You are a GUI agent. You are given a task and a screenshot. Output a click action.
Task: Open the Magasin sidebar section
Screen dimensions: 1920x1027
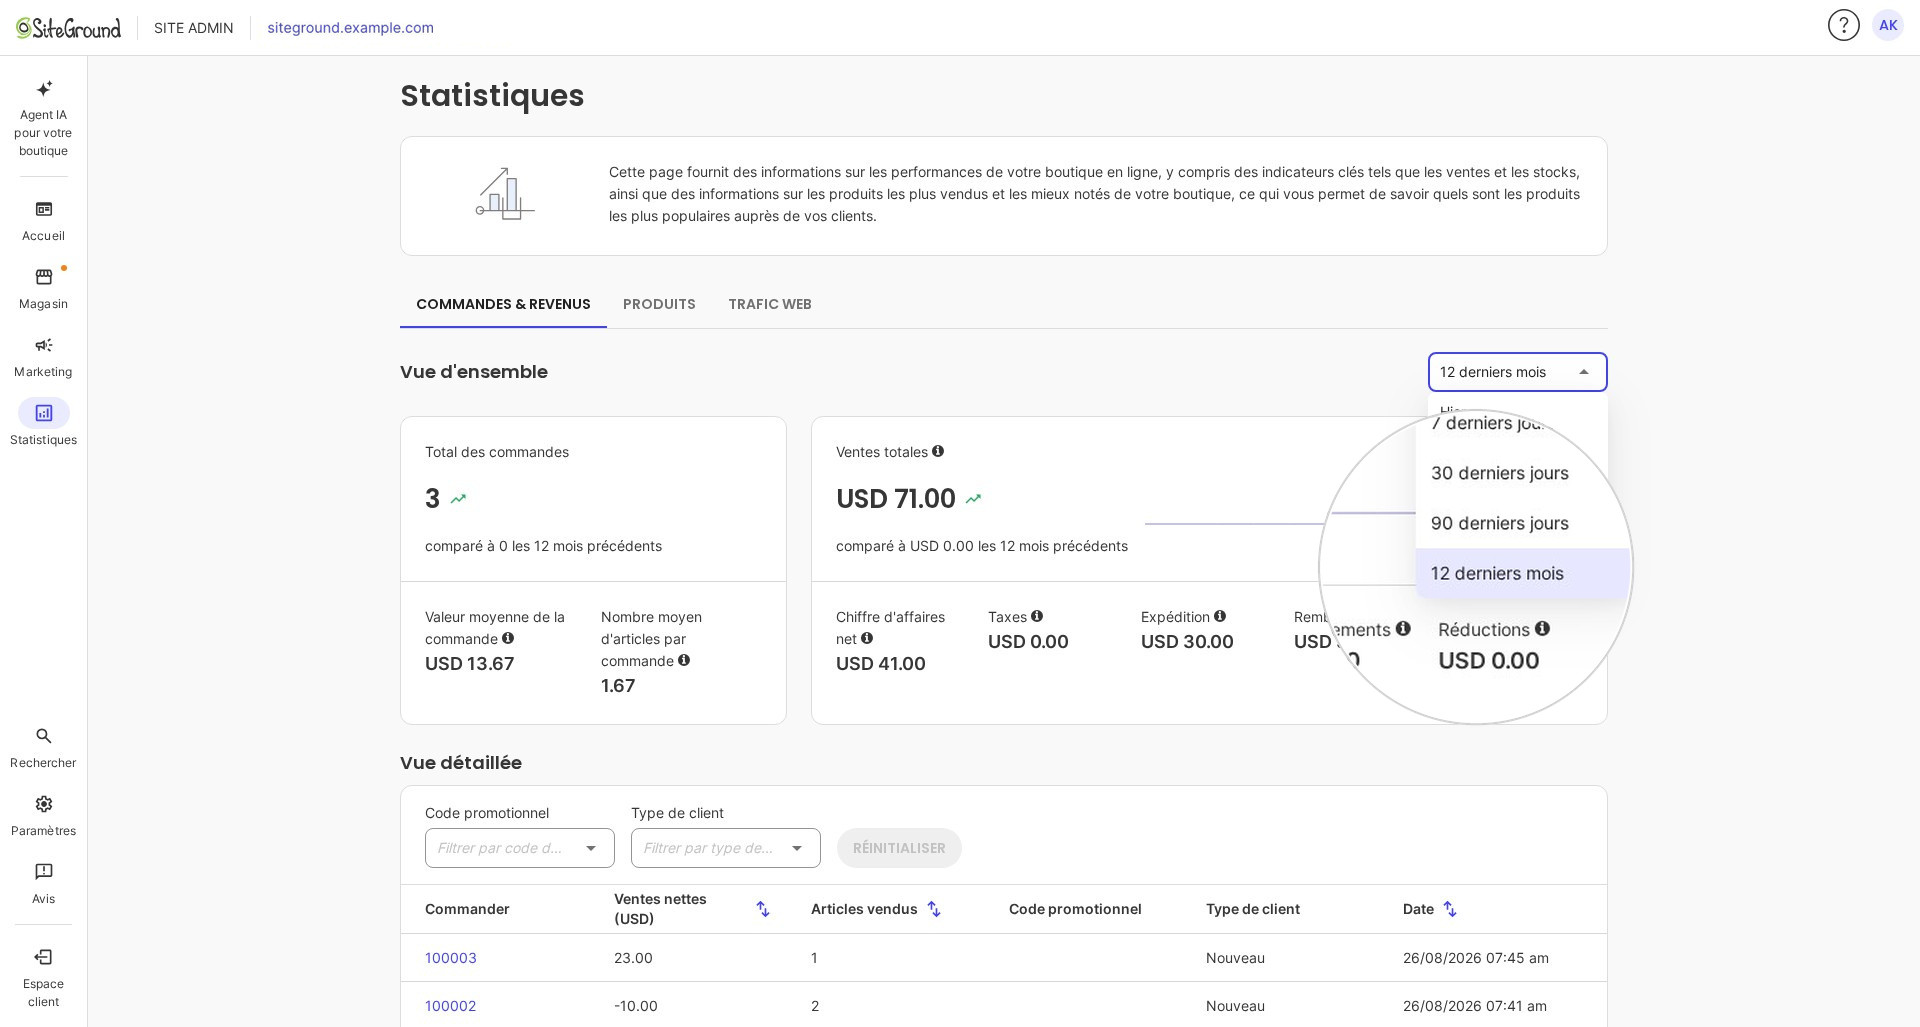pos(43,289)
